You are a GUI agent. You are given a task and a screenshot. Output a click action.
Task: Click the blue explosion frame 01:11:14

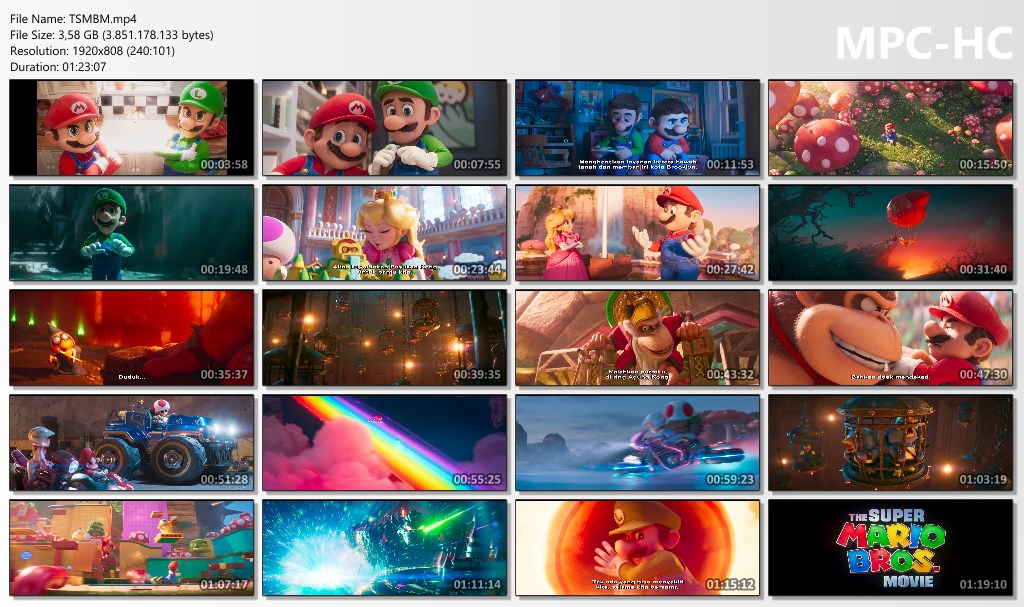[385, 548]
